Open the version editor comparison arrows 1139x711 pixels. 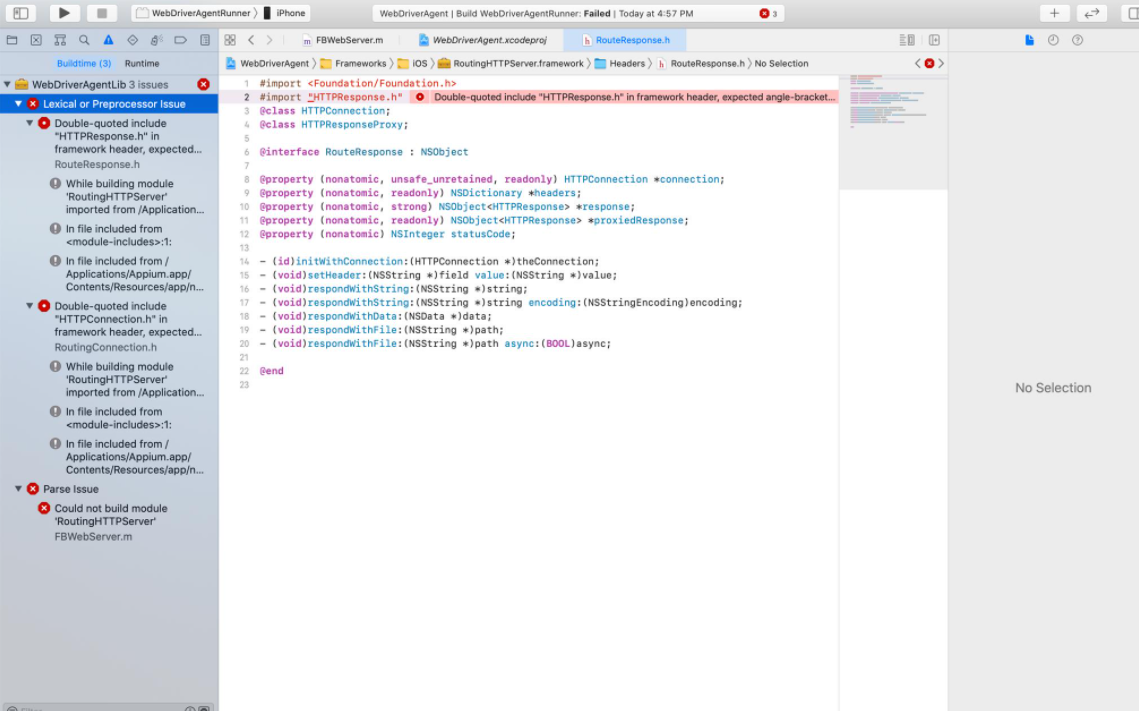pyautogui.click(x=1091, y=13)
